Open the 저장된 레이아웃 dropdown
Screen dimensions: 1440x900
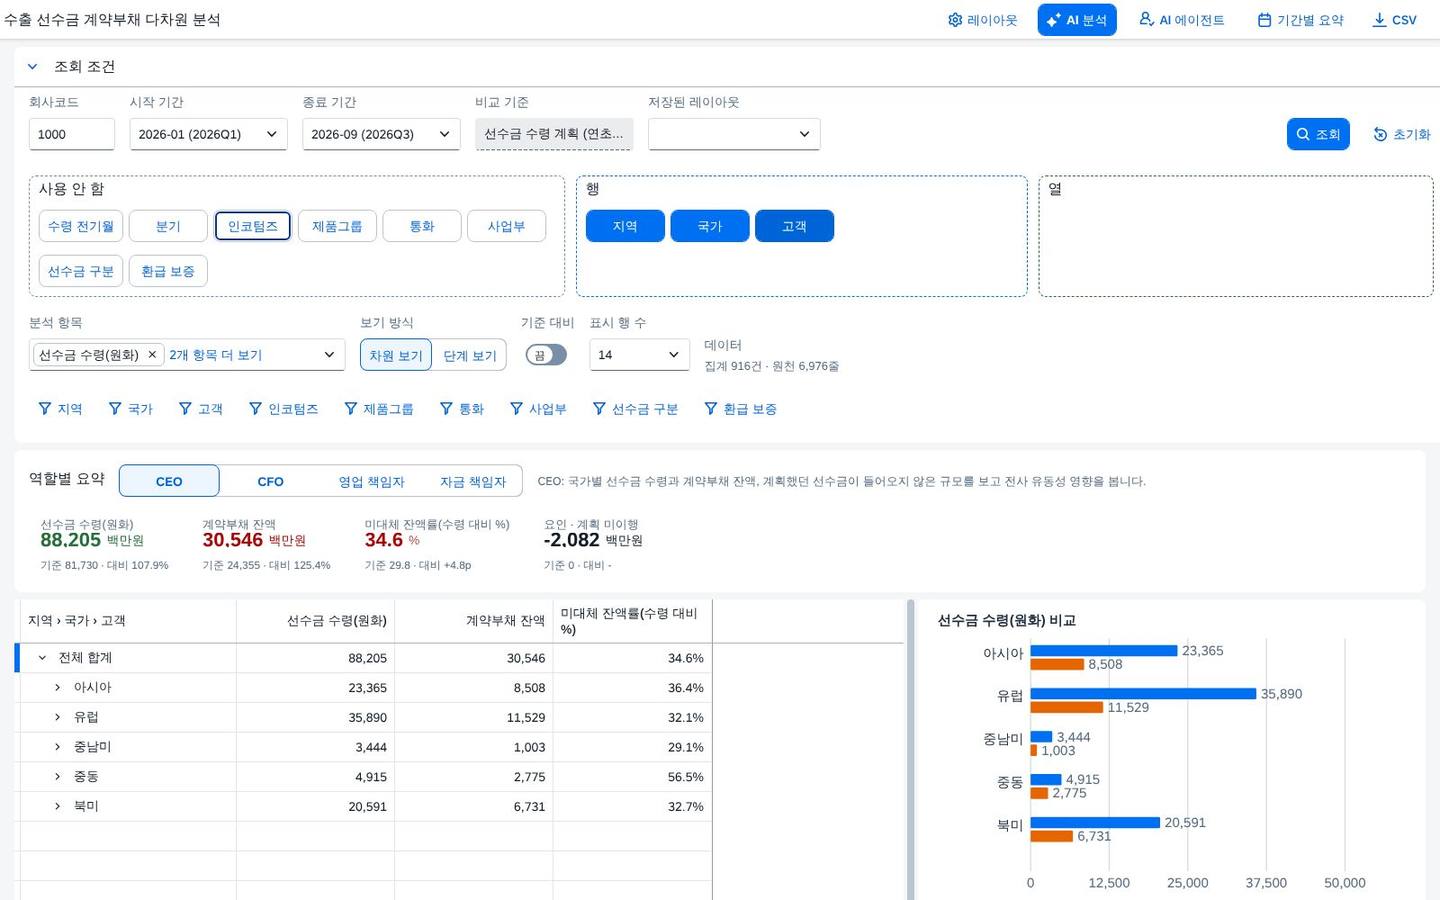(x=734, y=134)
